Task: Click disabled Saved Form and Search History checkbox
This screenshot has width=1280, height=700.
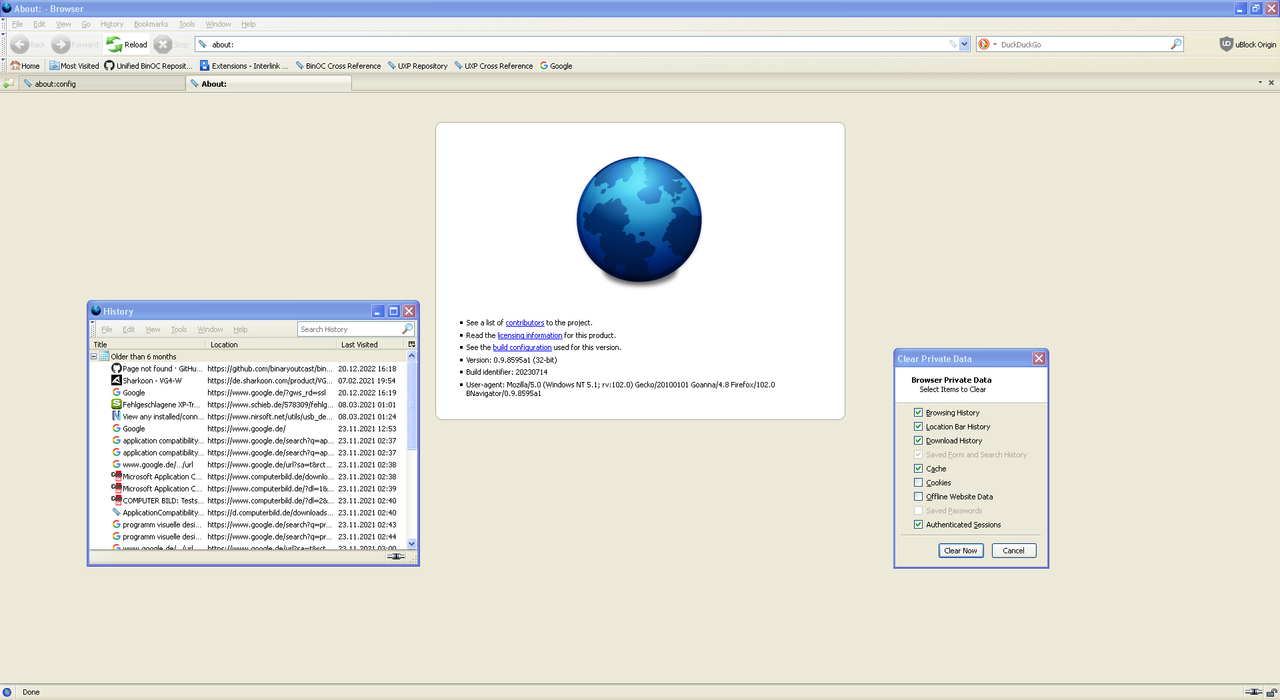Action: (x=918, y=454)
